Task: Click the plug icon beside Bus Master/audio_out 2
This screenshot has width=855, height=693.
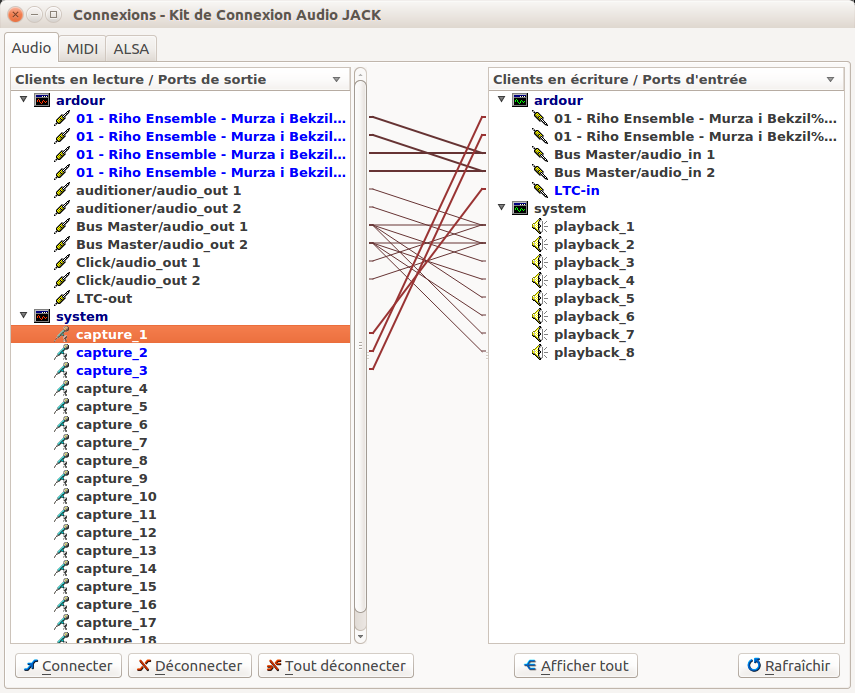Action: (x=62, y=244)
